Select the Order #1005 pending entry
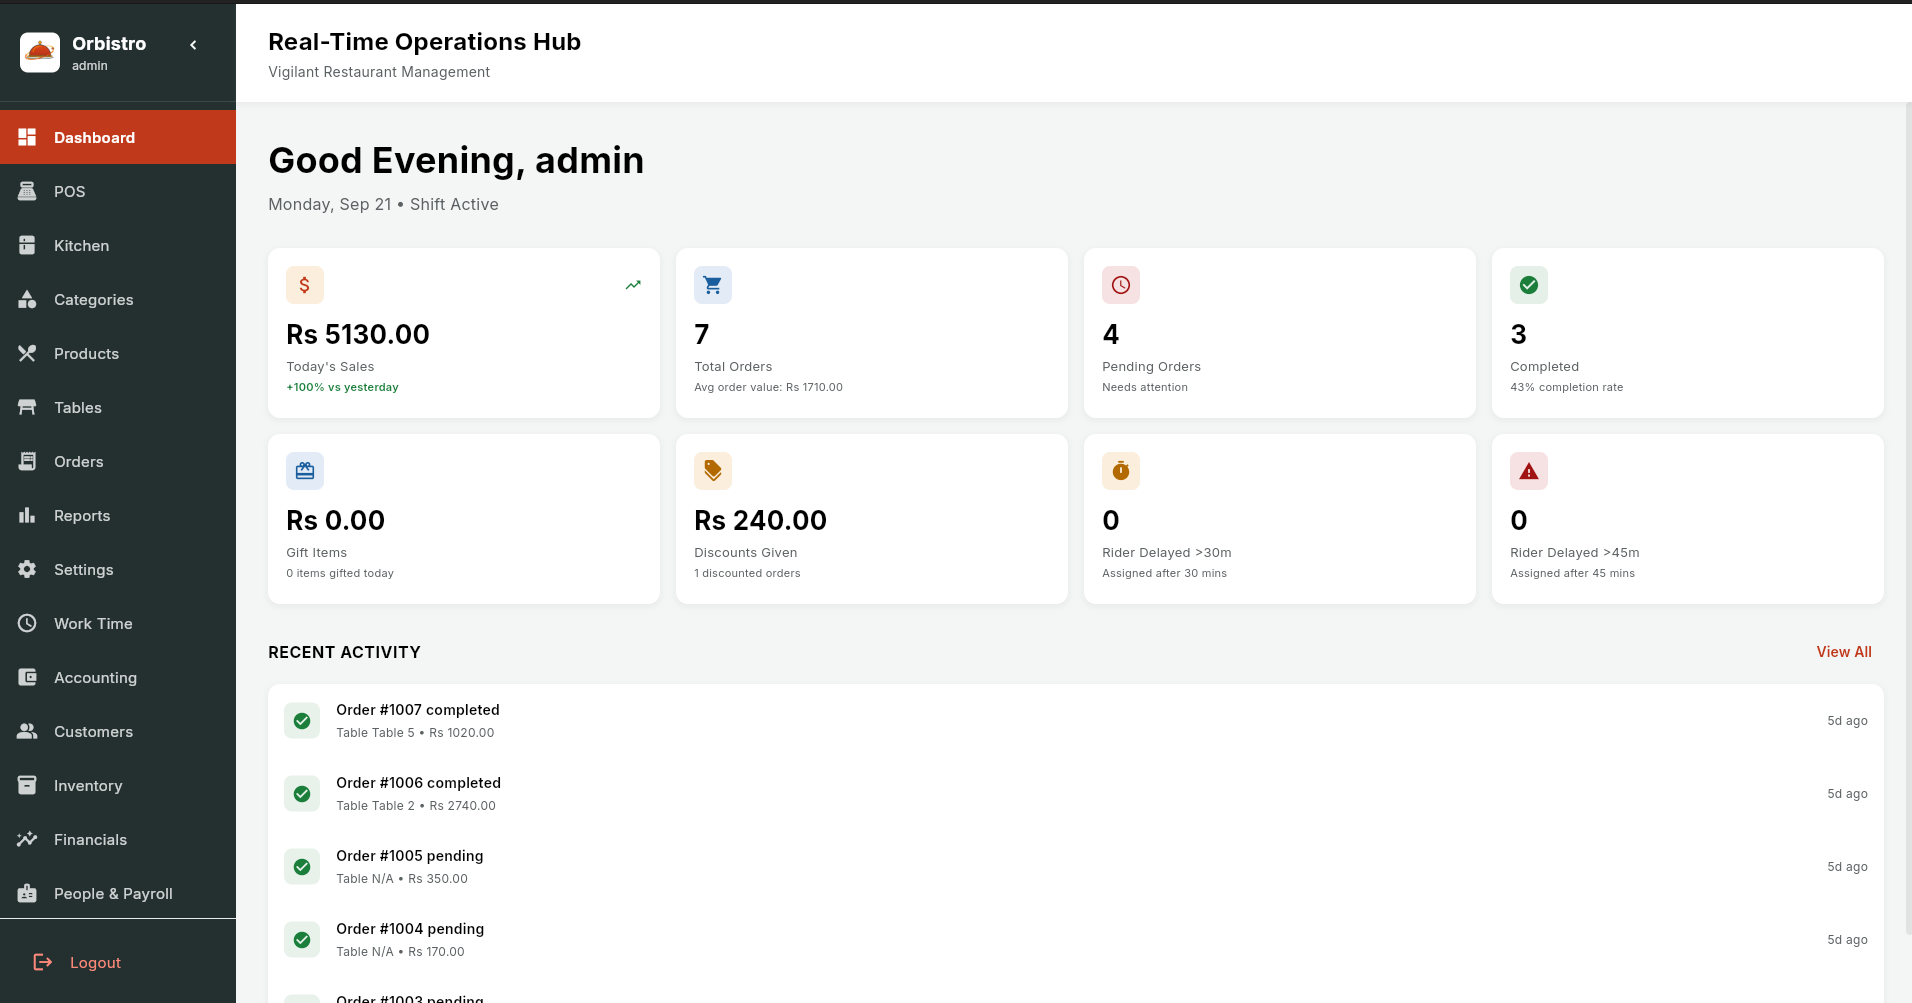 (1076, 867)
